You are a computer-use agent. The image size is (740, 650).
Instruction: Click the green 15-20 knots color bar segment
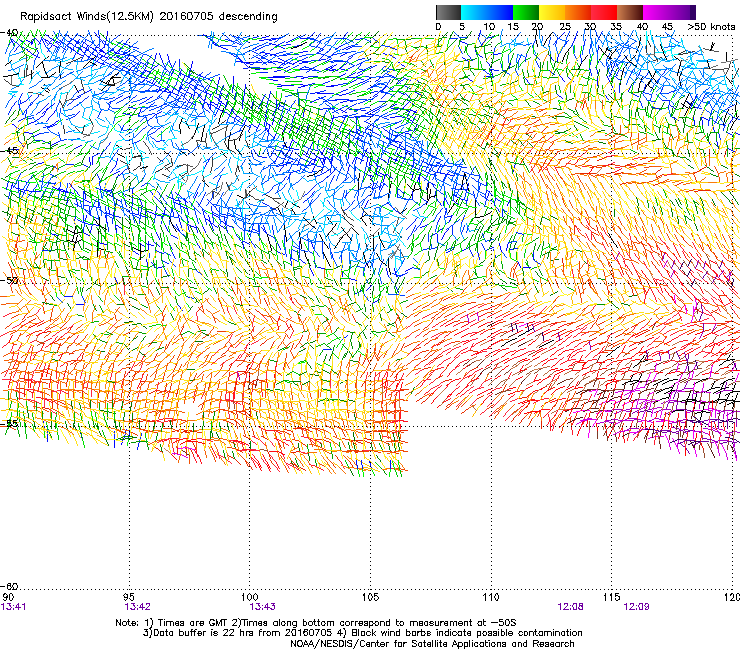point(526,12)
